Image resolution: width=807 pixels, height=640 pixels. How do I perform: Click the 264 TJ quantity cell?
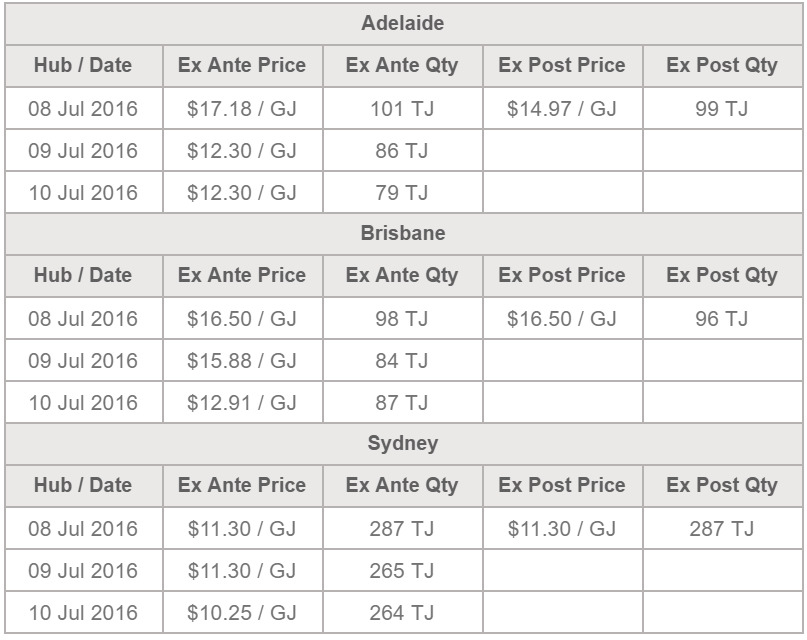pyautogui.click(x=402, y=613)
